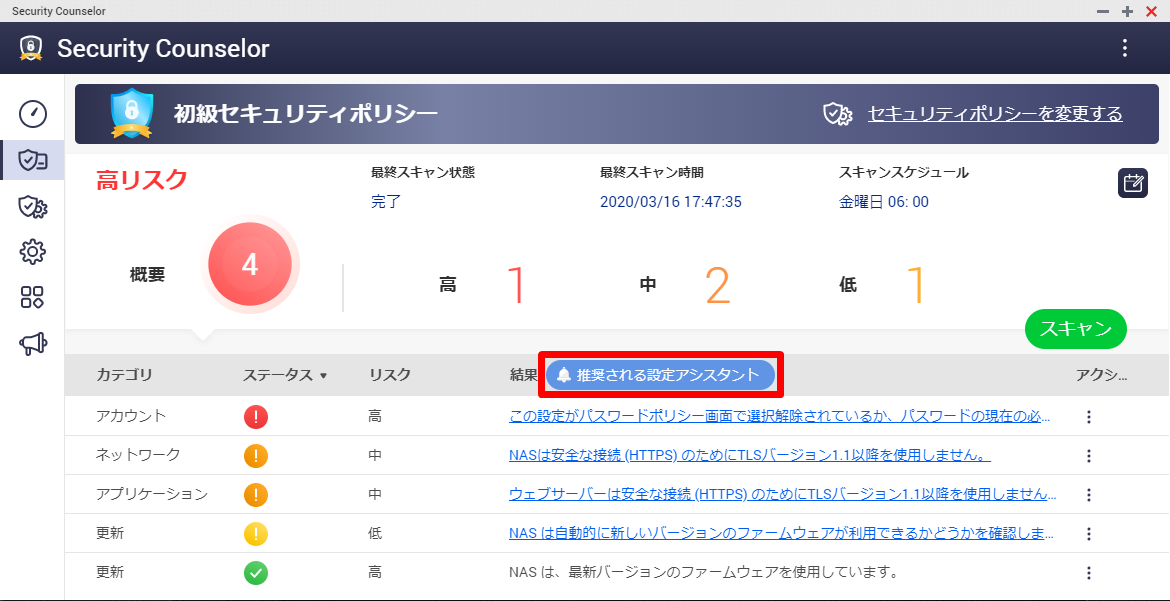Open the Overview dashboard gauge icon
Viewport: 1170px width, 601px height.
point(33,113)
